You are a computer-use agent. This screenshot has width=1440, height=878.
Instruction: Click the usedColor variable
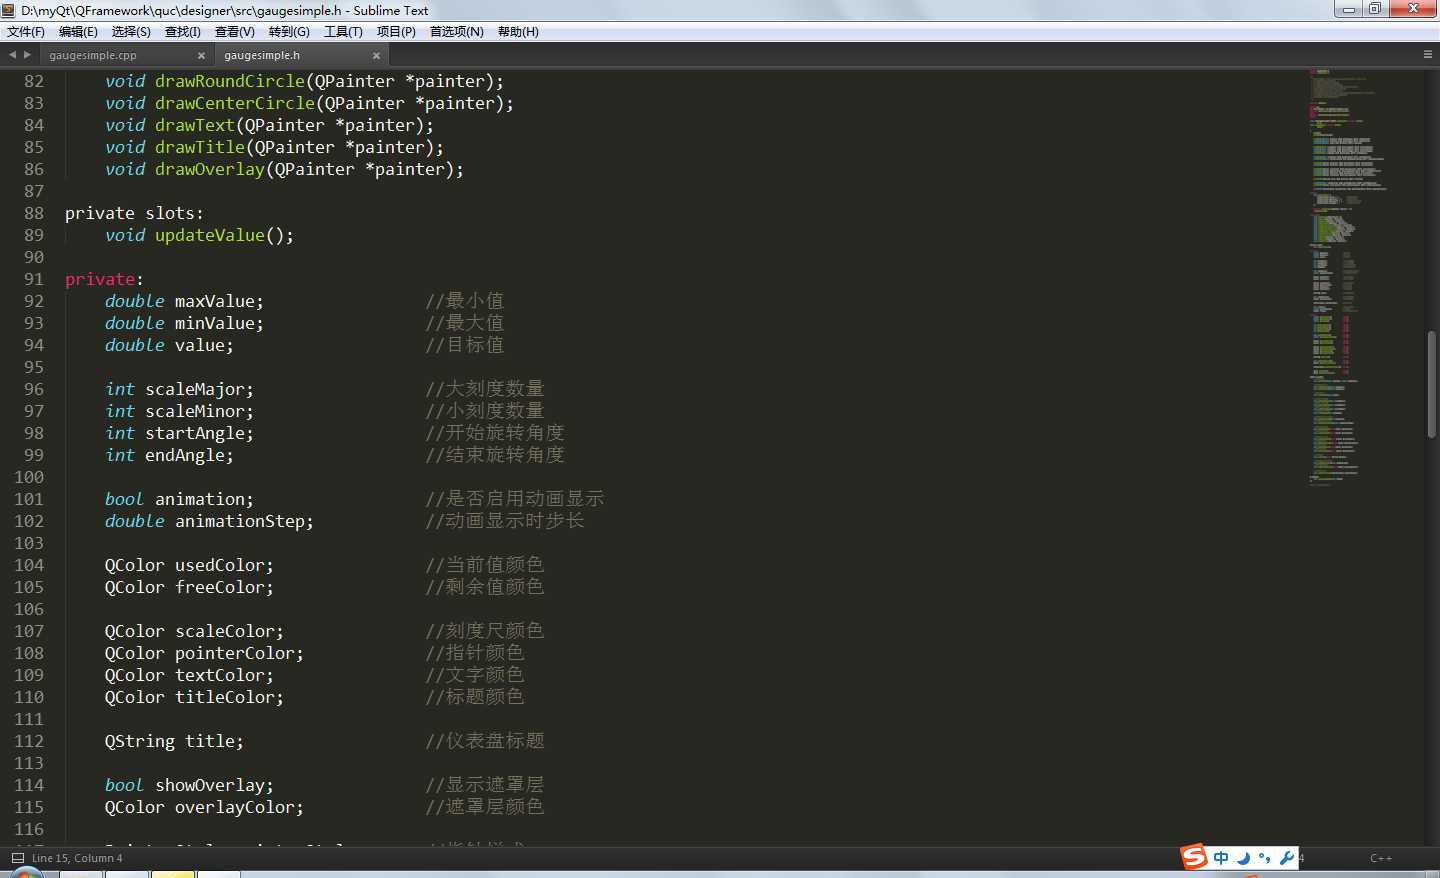click(220, 565)
